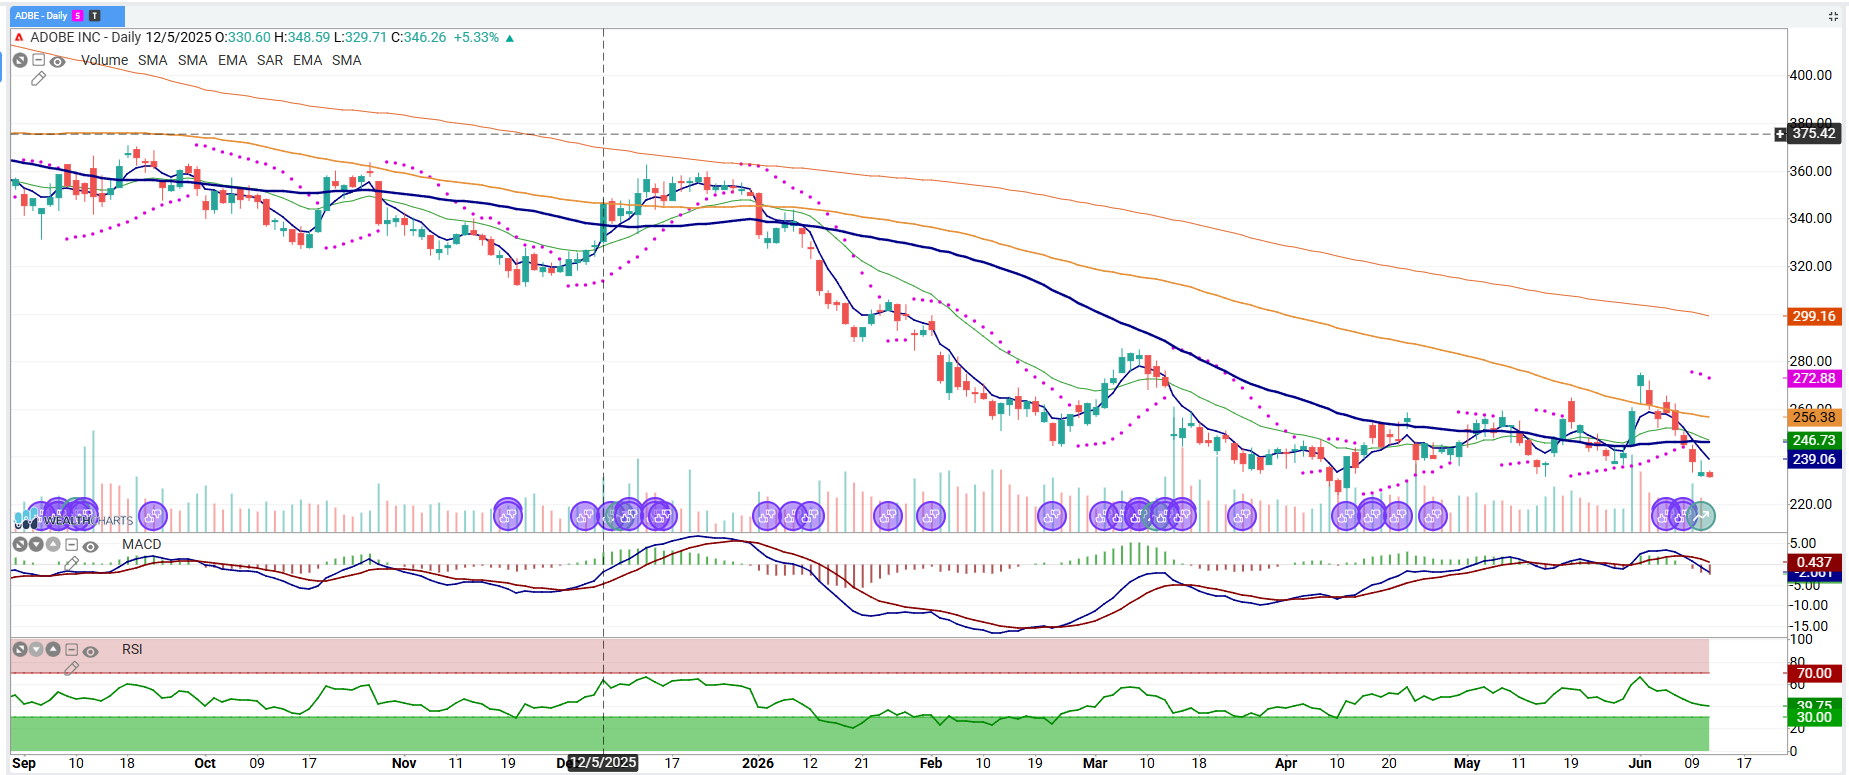Click the low value L:329.71

point(360,37)
